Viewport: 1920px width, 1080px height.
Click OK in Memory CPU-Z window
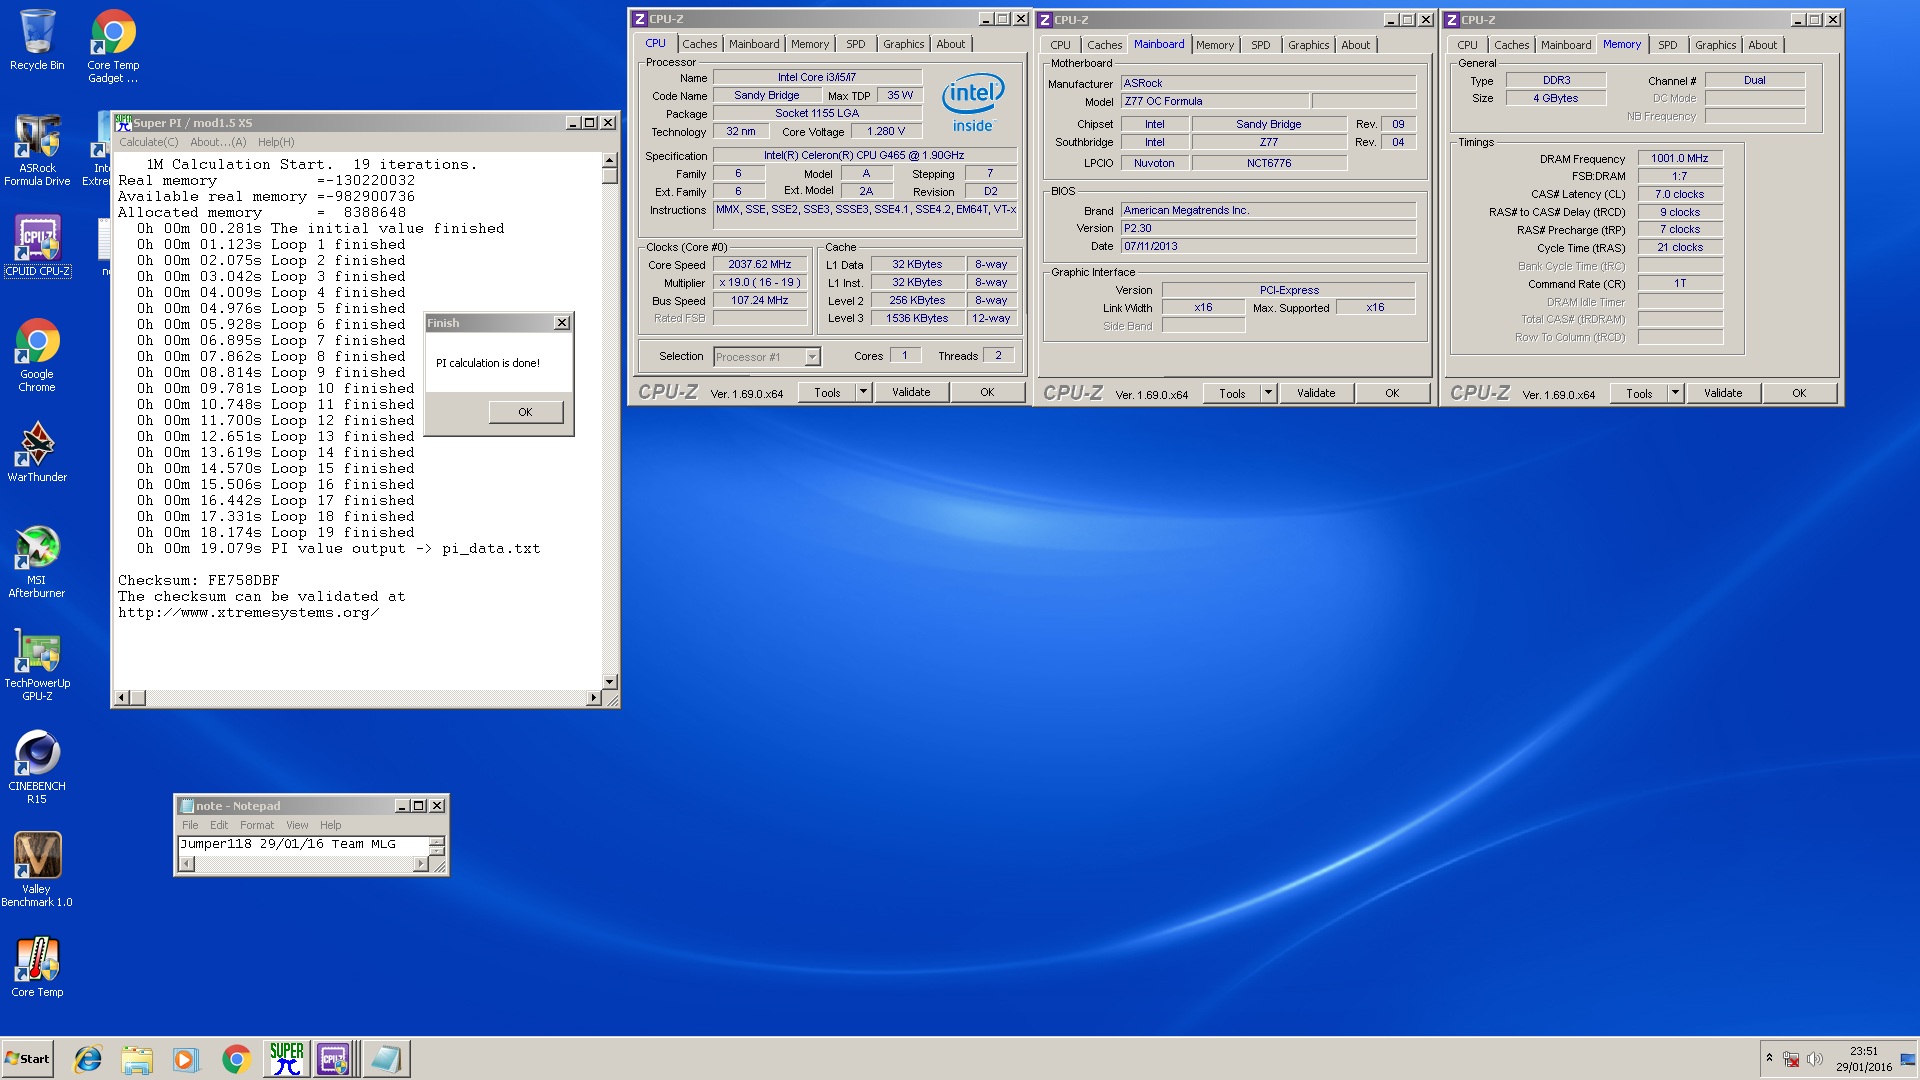click(1799, 393)
